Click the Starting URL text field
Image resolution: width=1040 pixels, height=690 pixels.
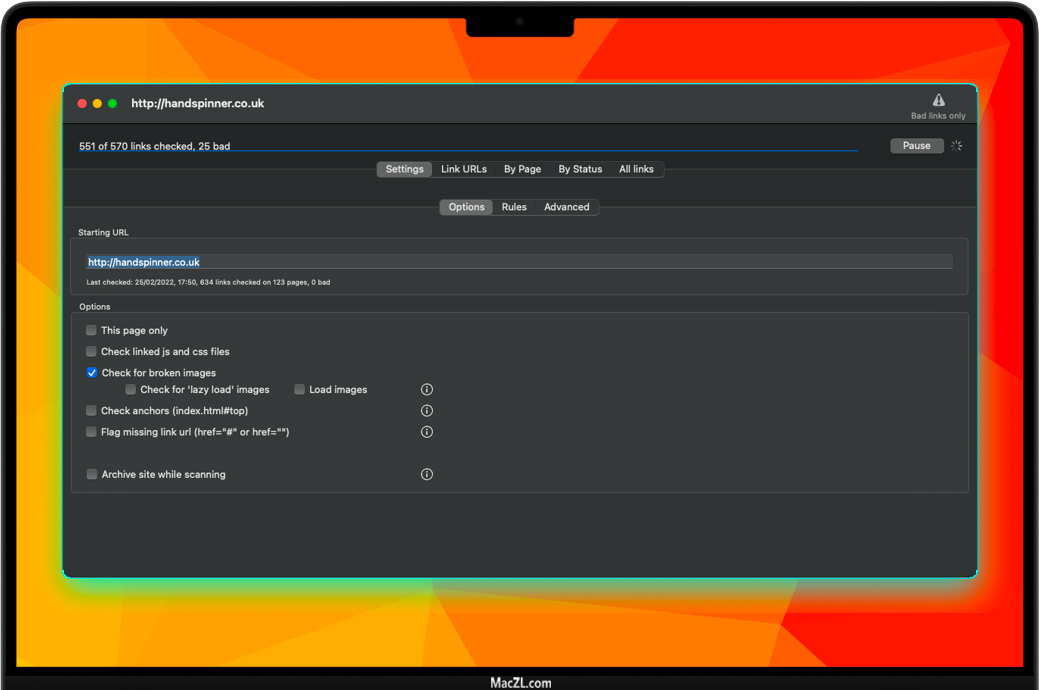click(520, 262)
